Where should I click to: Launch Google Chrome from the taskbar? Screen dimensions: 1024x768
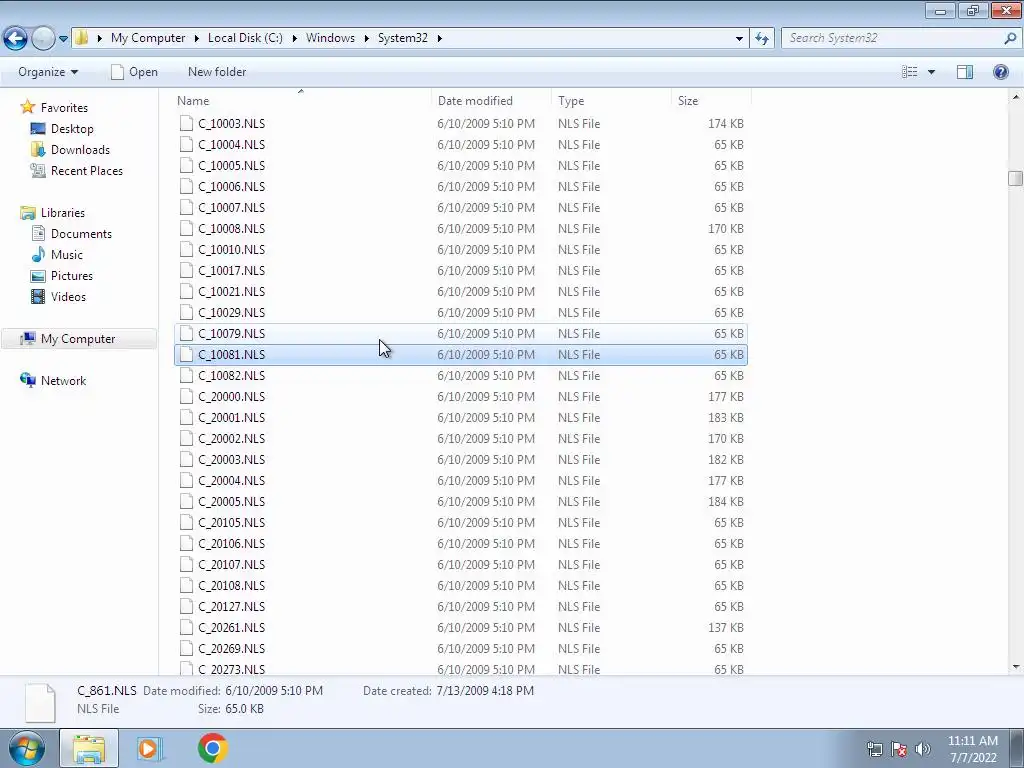click(213, 748)
